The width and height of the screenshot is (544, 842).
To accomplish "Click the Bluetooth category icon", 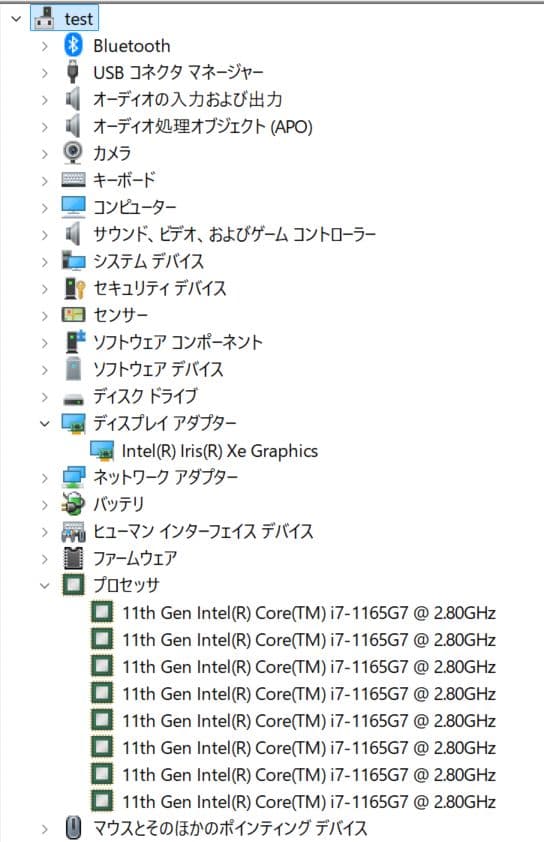I will tap(73, 46).
